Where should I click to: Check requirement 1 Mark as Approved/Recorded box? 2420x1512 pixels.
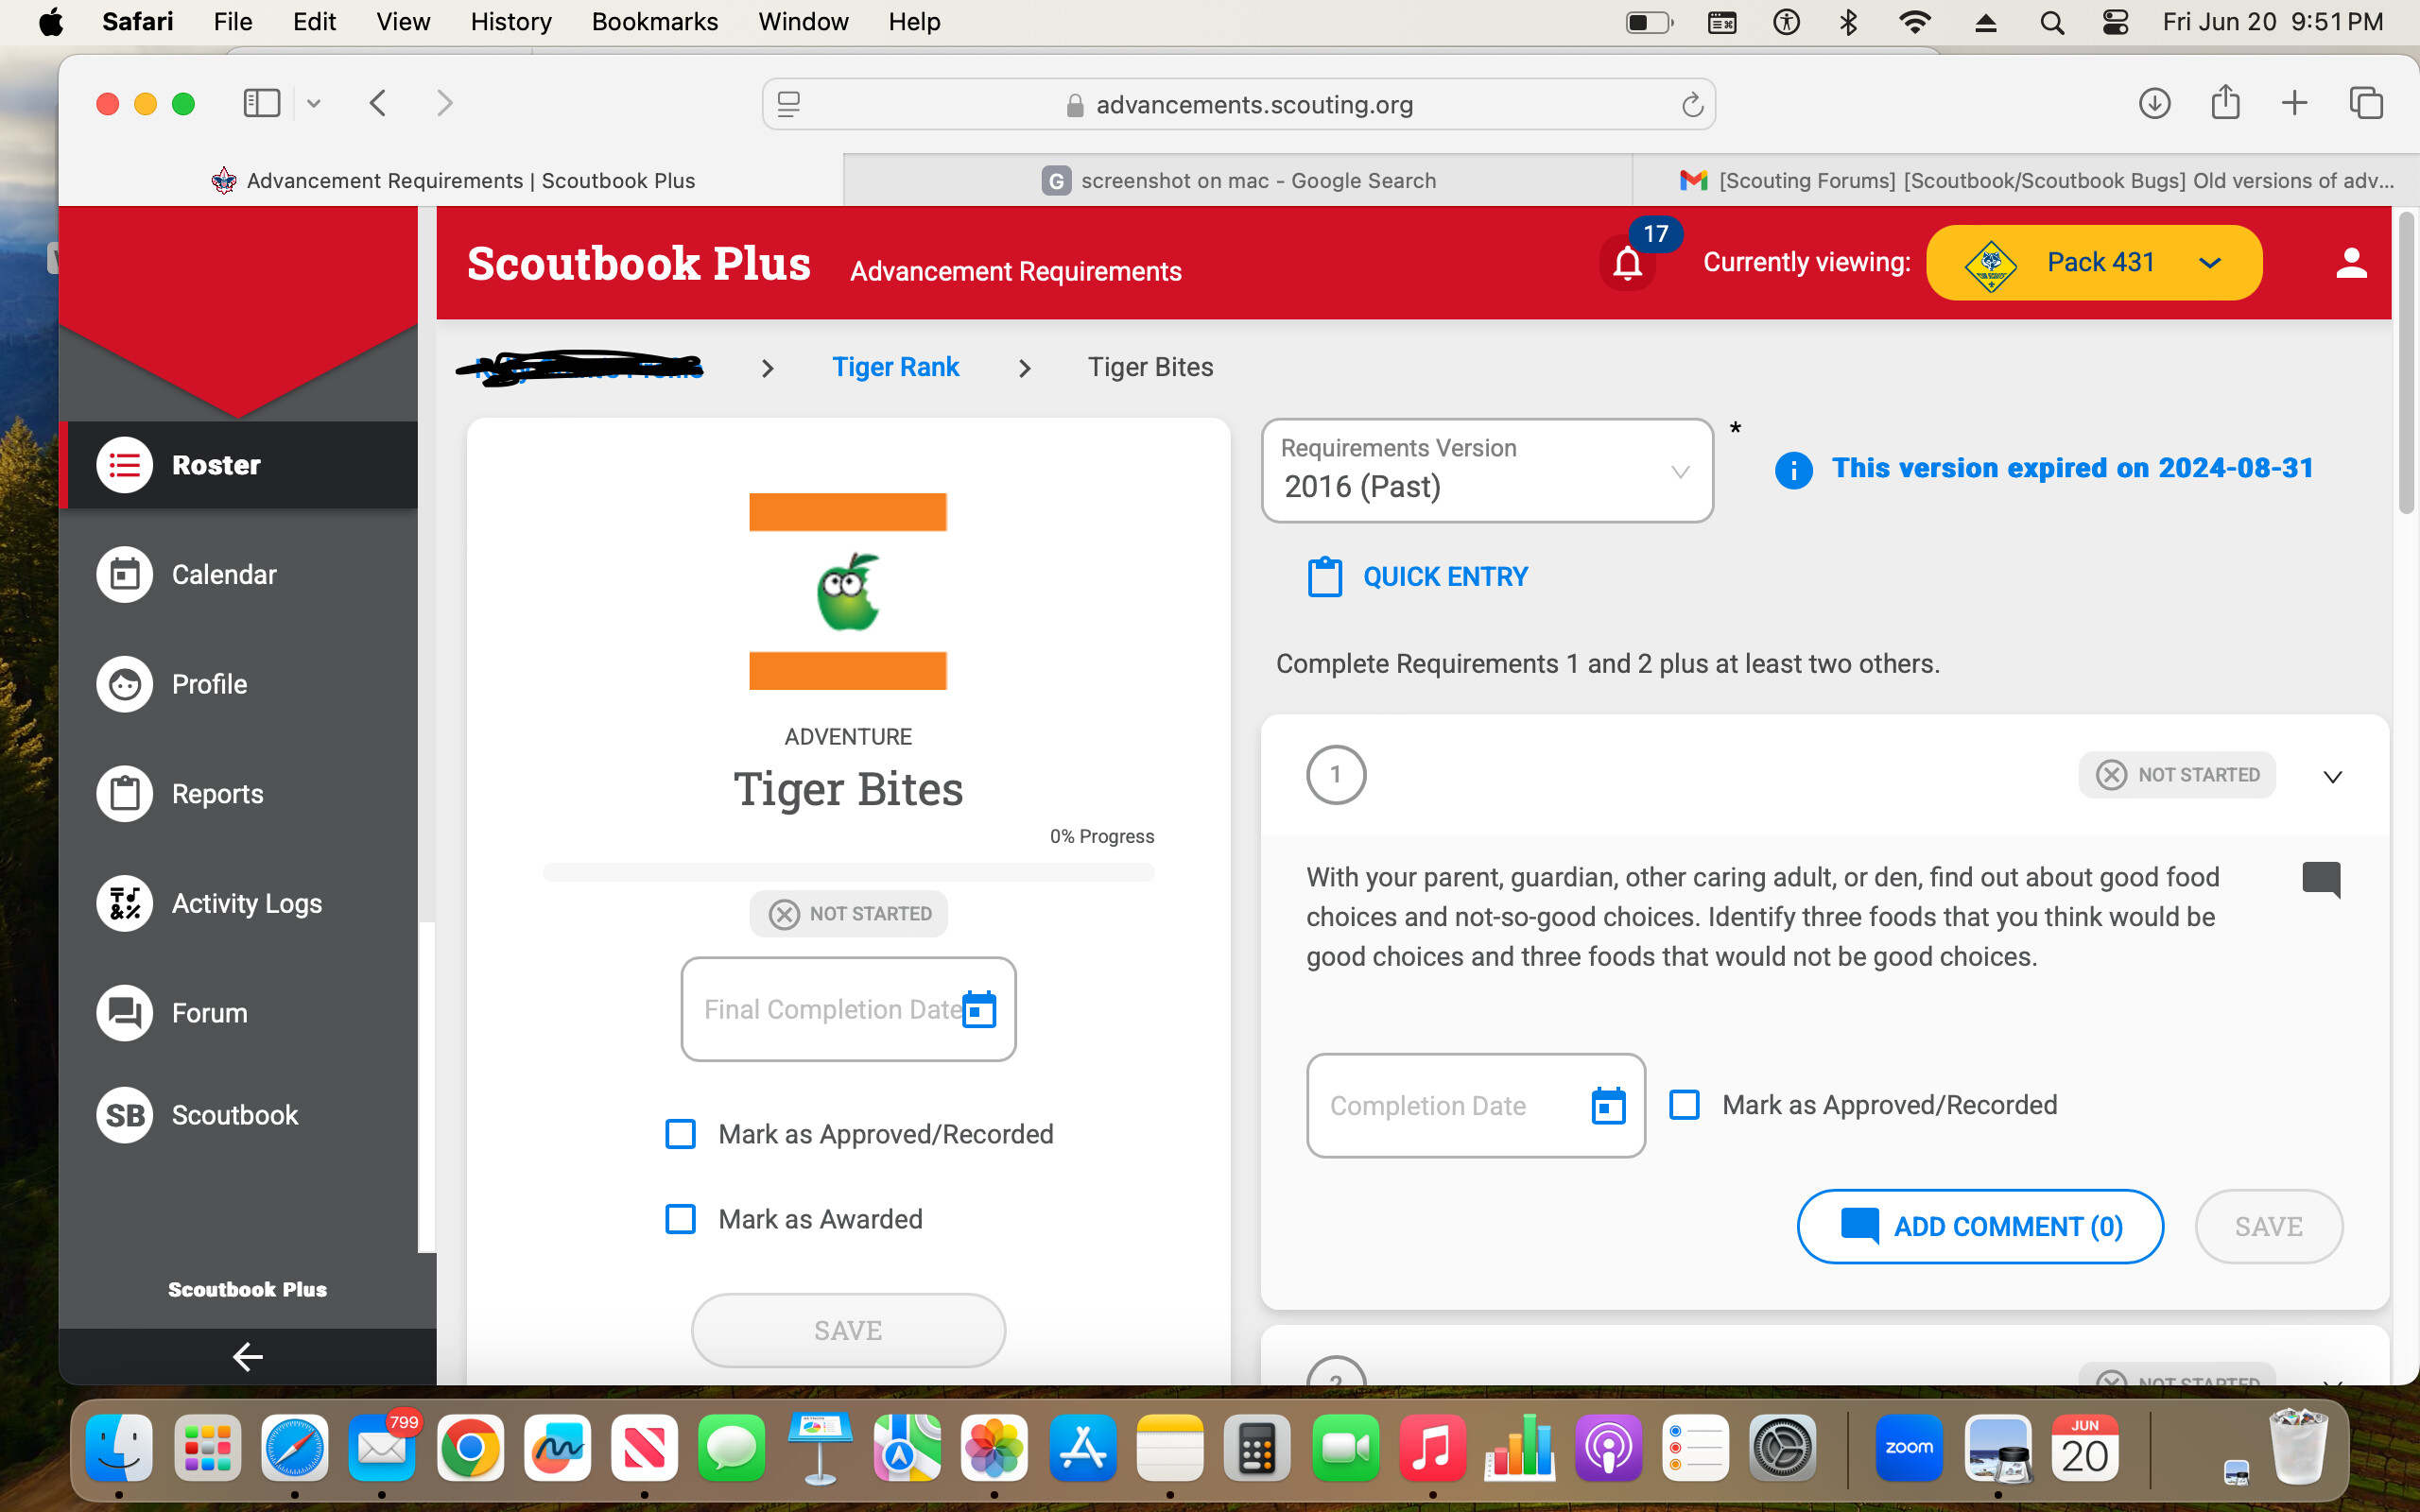pos(1684,1105)
